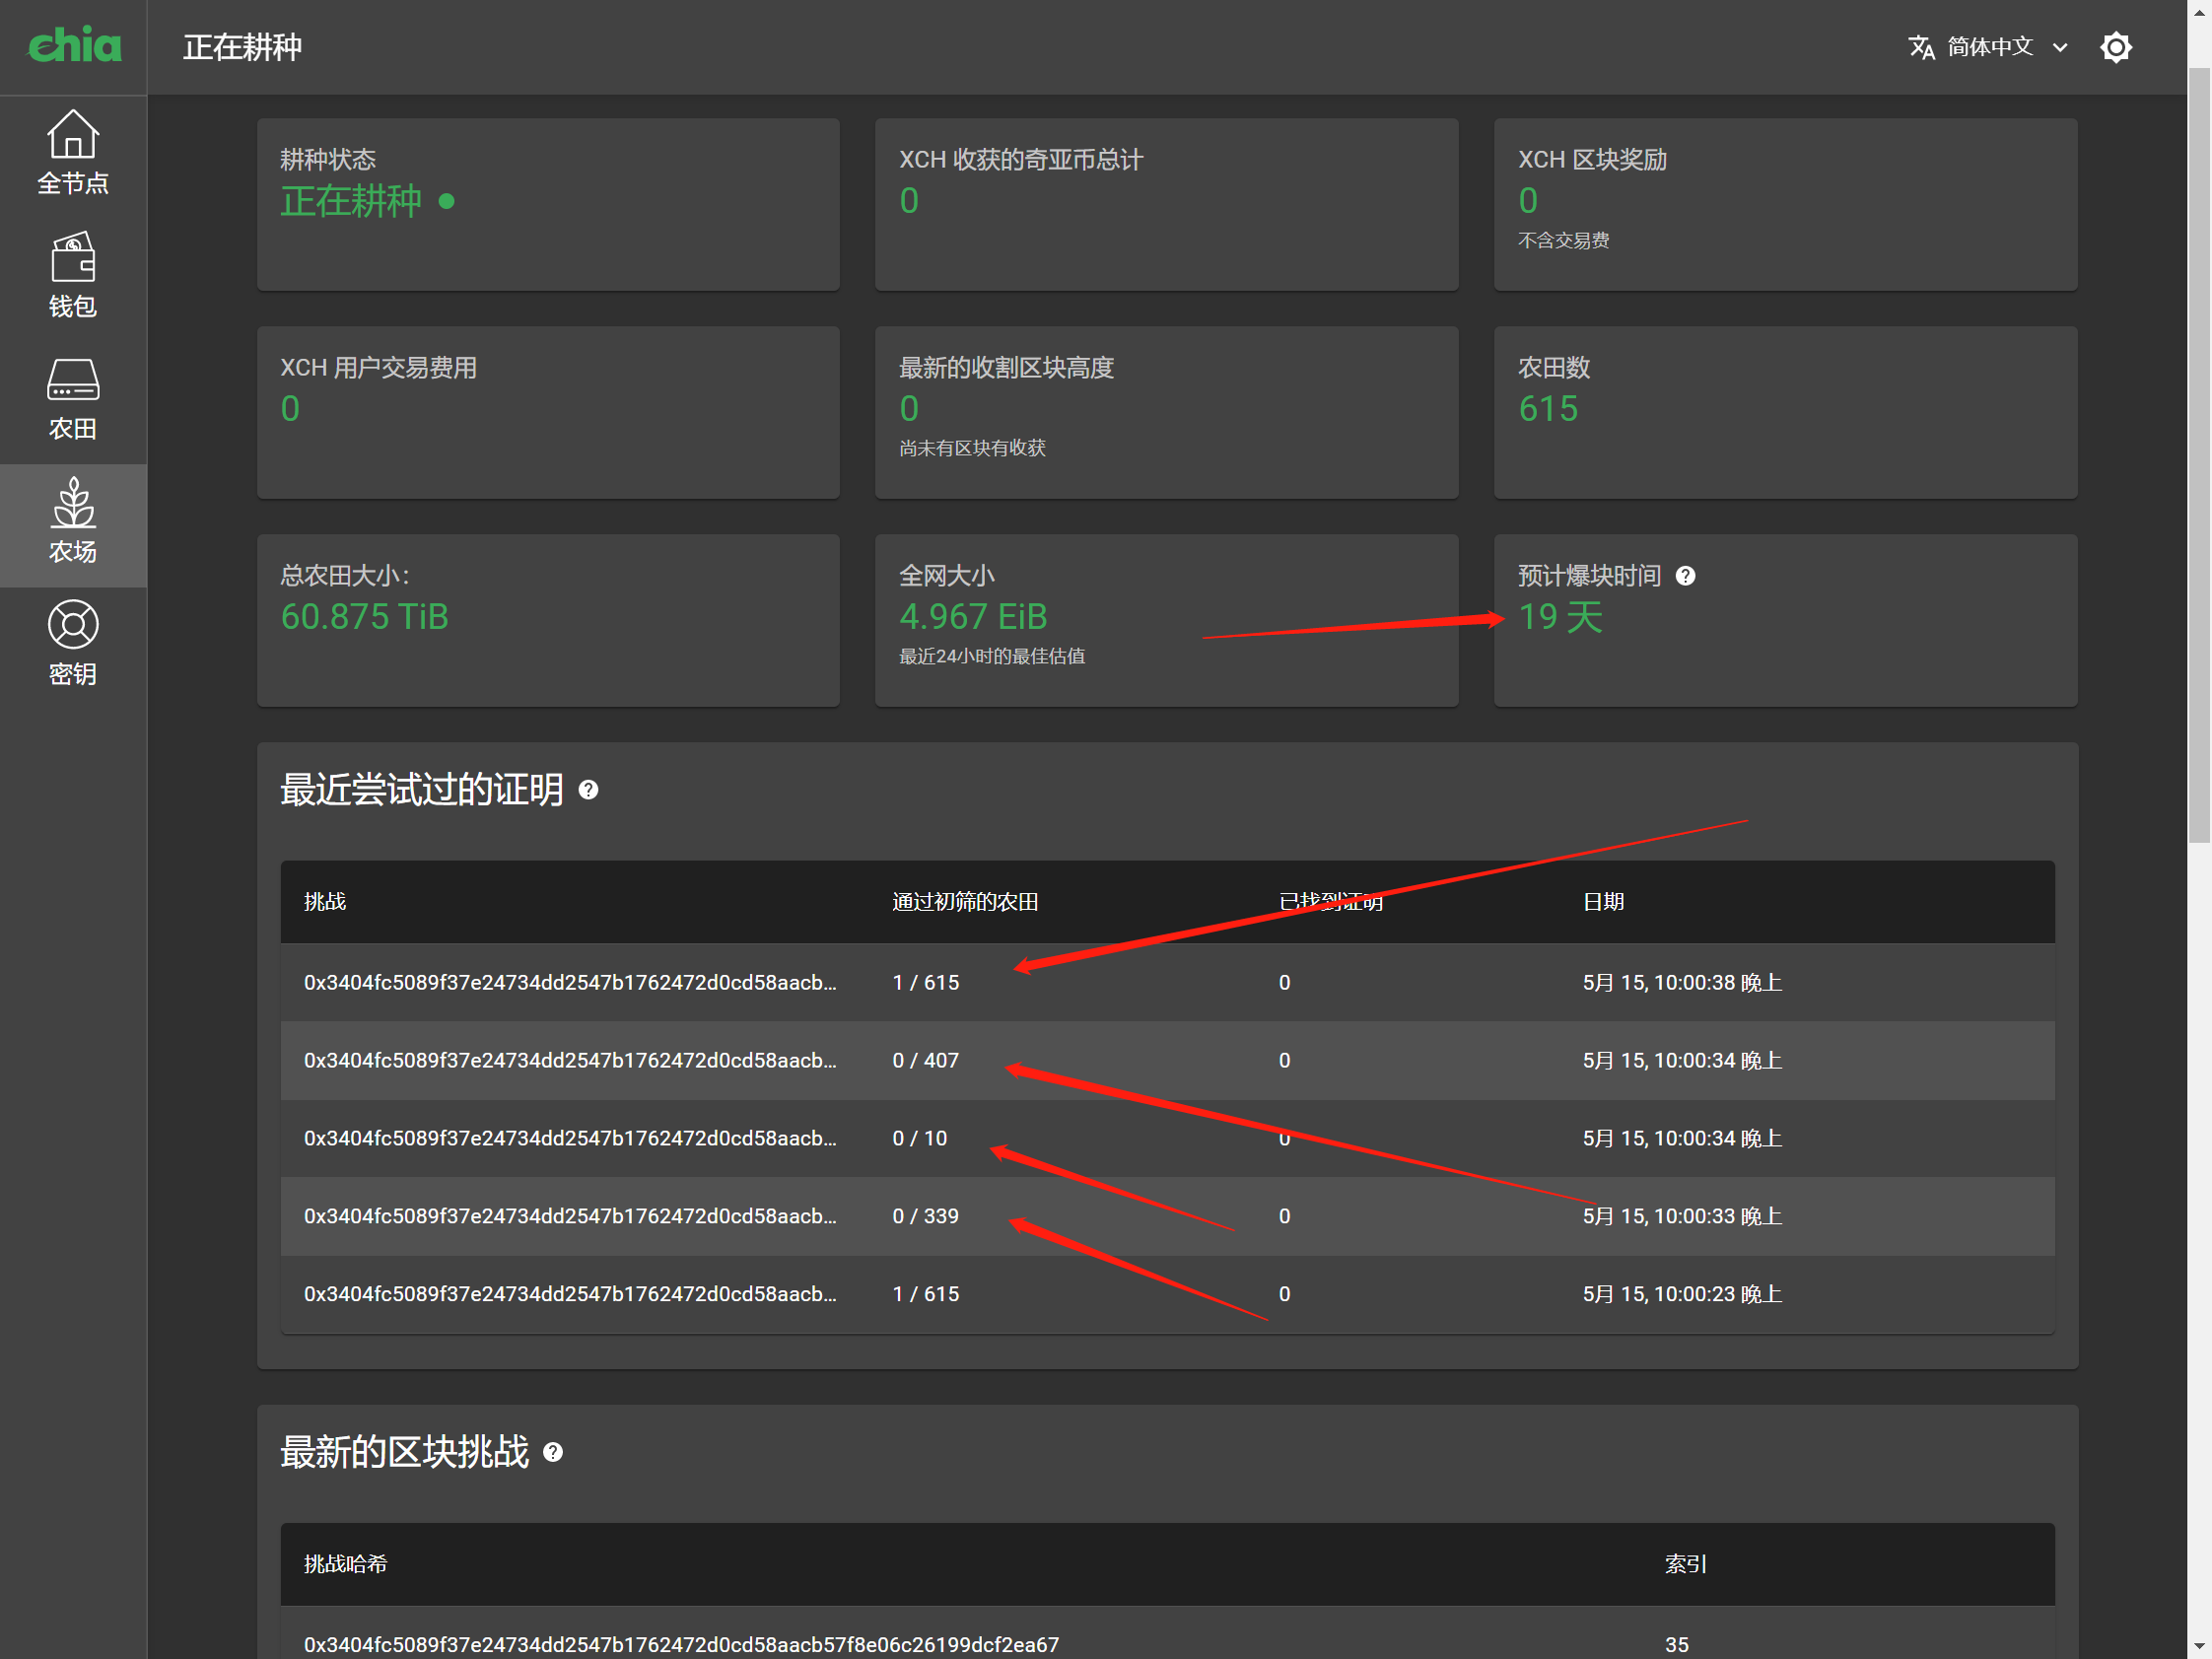Click the green farming status dot

click(447, 202)
